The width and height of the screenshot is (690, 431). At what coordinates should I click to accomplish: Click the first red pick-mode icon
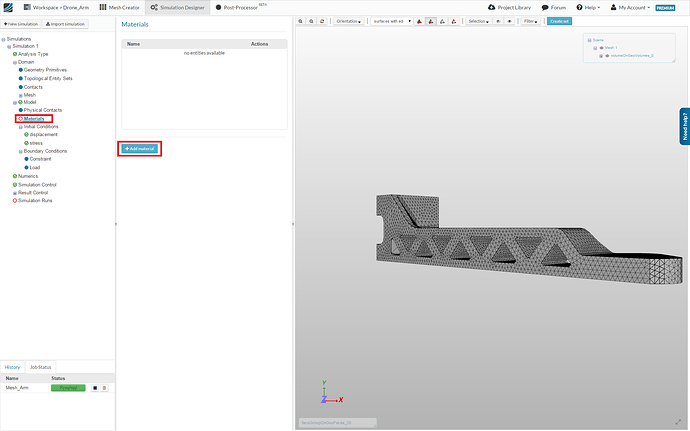(x=419, y=21)
